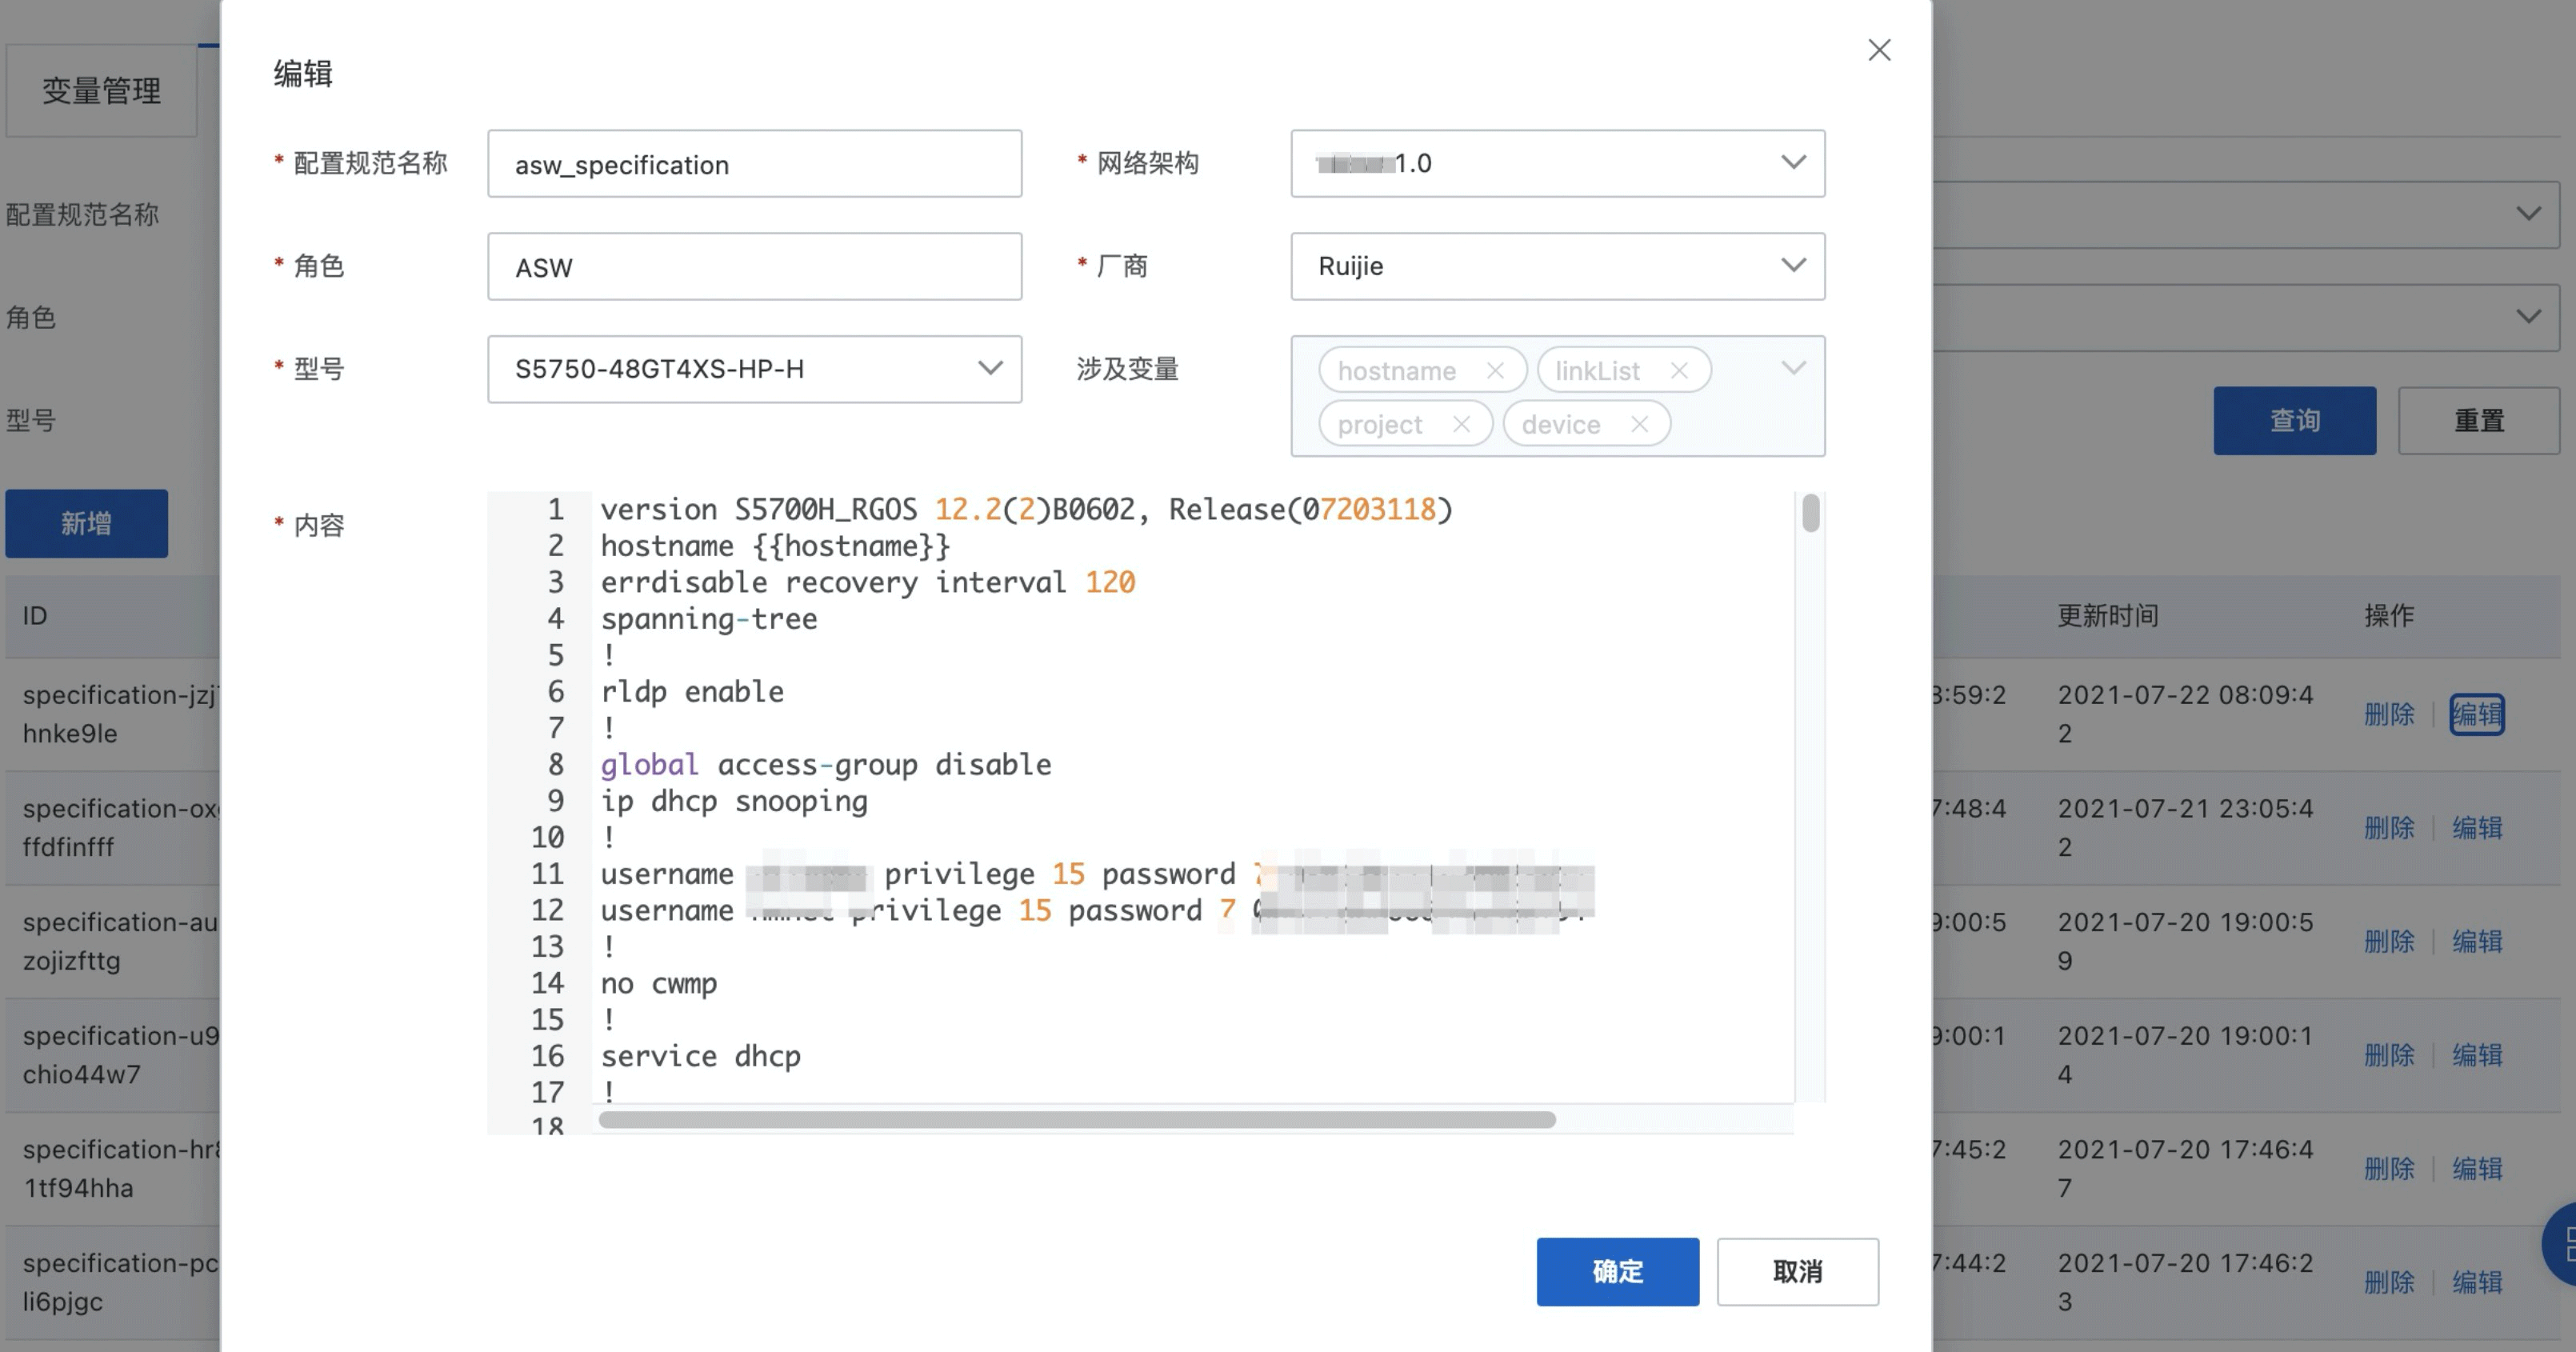The image size is (2576, 1352).
Task: Remove the project variable tag
Action: (x=1461, y=424)
